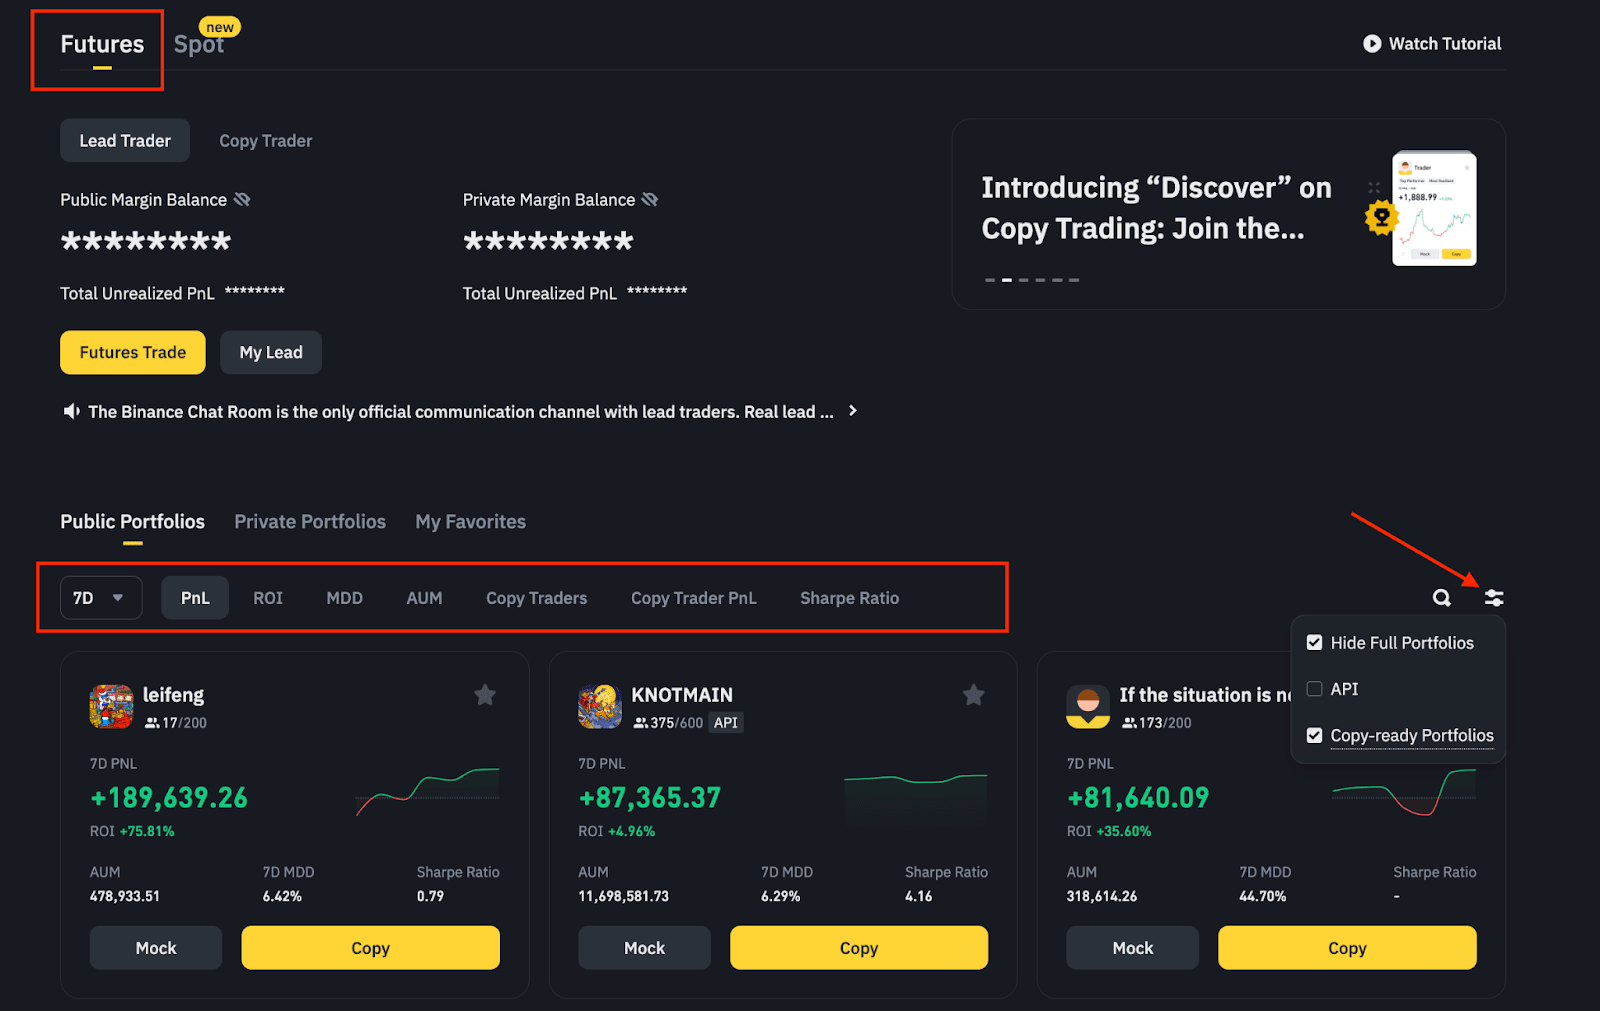Select the Copy Trader tab
The height and width of the screenshot is (1011, 1600).
point(266,141)
